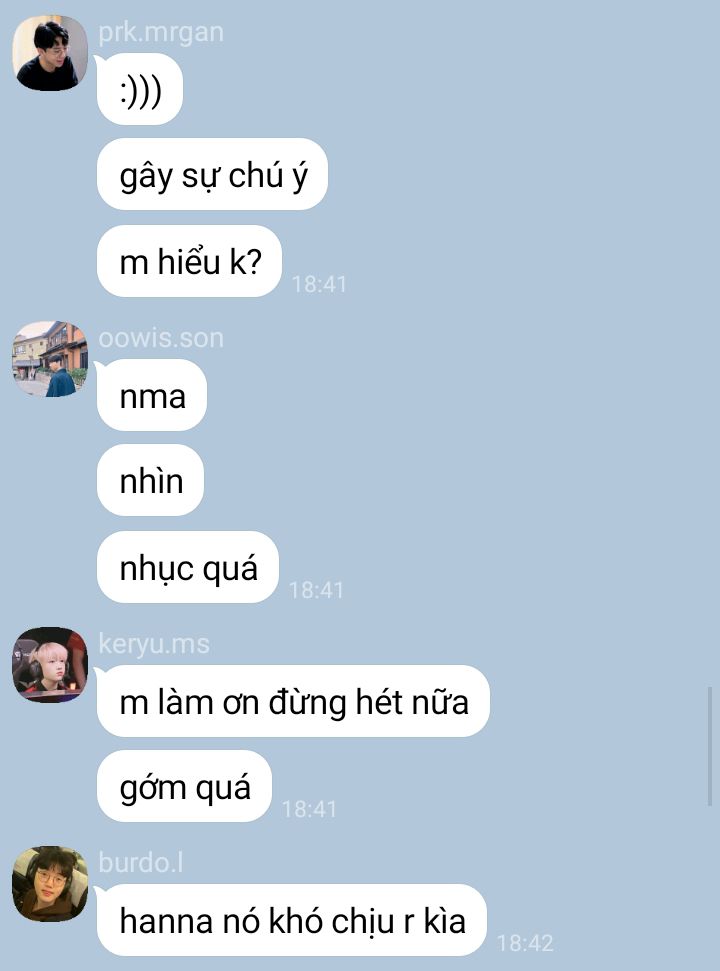Select the "m hiểu k?" message bubble
The width and height of the screenshot is (720, 971).
point(189,261)
